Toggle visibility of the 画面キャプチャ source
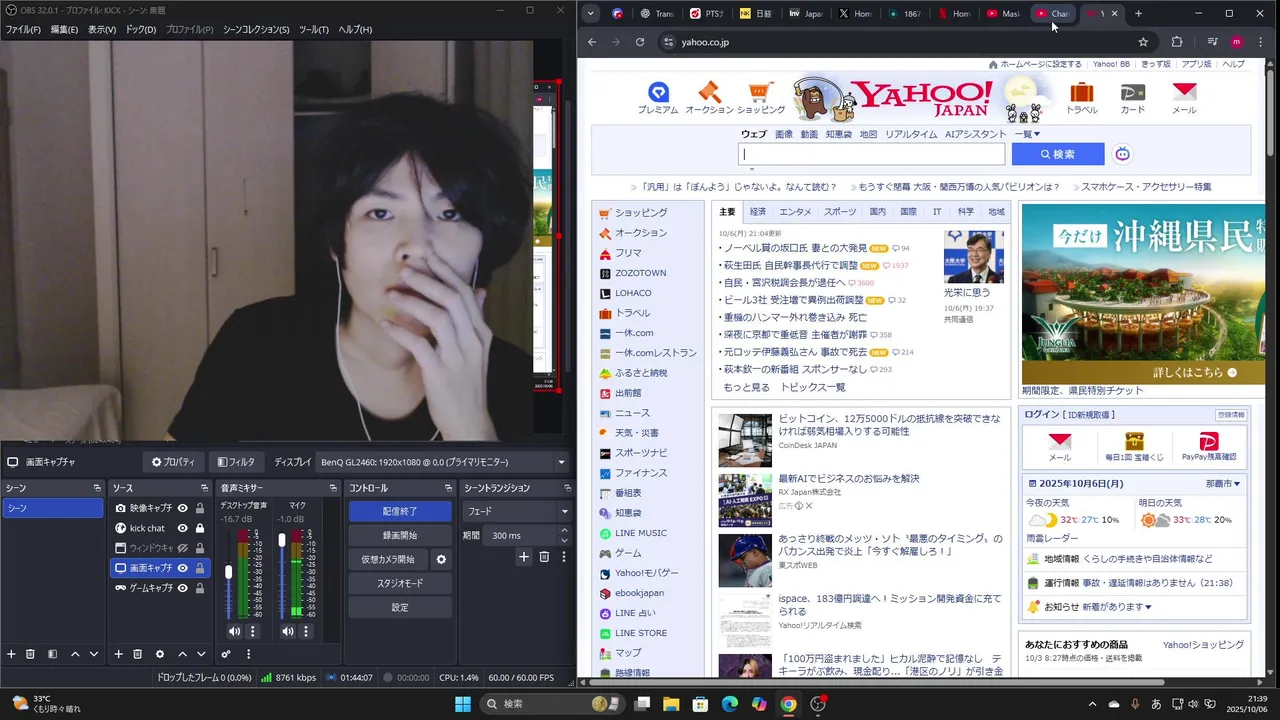 point(183,568)
